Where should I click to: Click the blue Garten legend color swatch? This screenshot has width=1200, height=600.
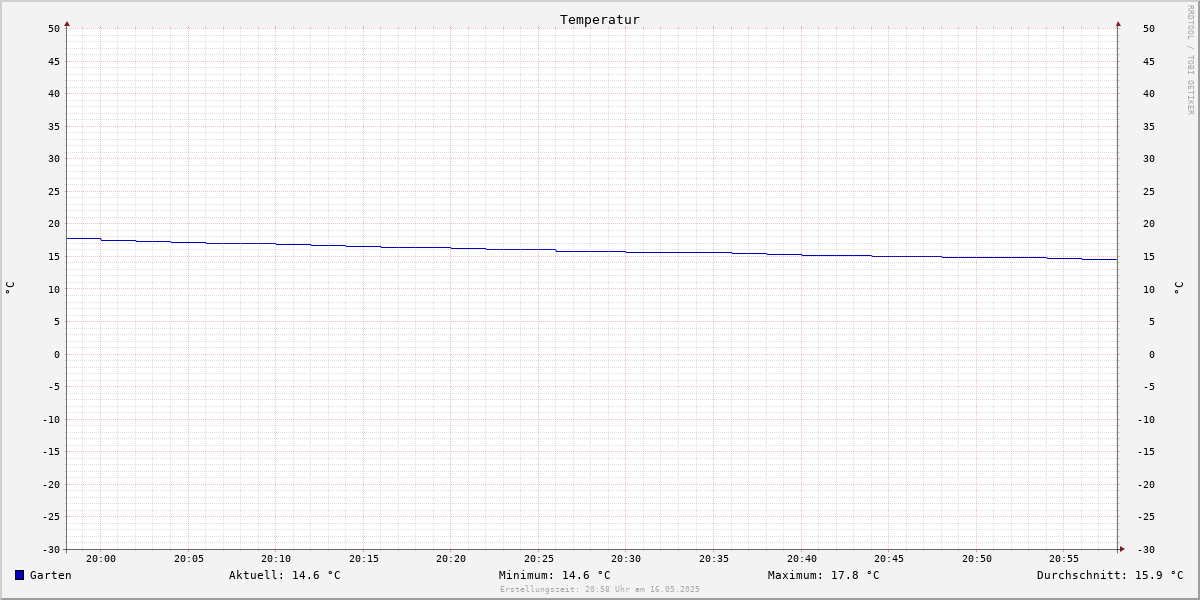pyautogui.click(x=19, y=575)
